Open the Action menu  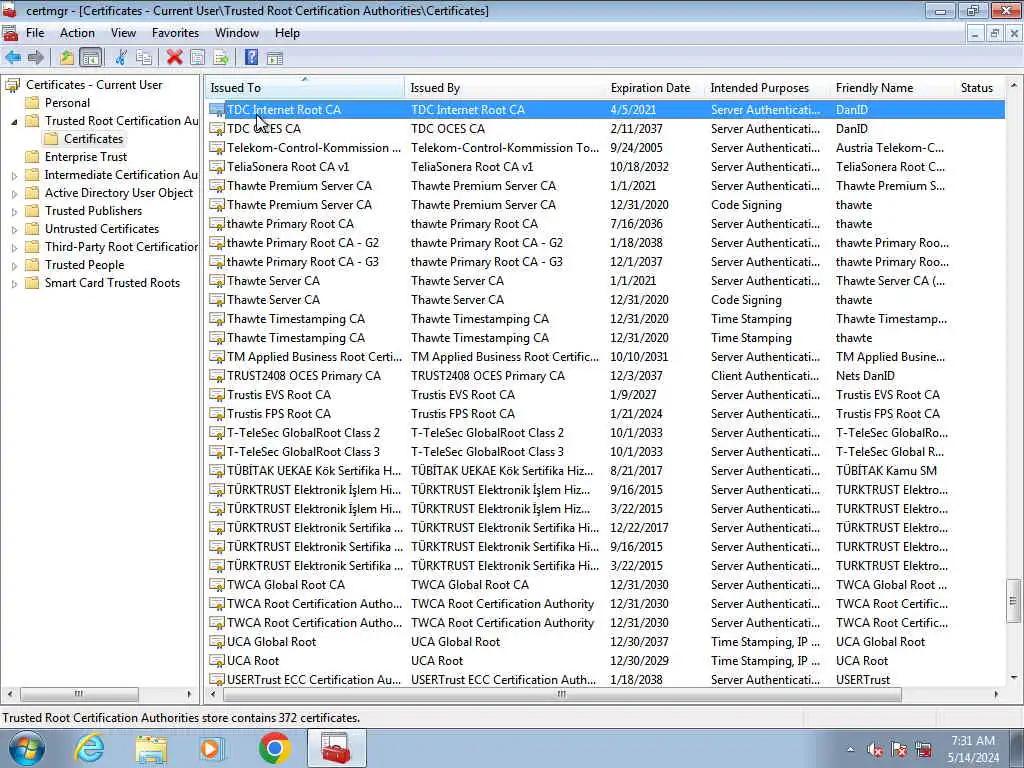77,33
